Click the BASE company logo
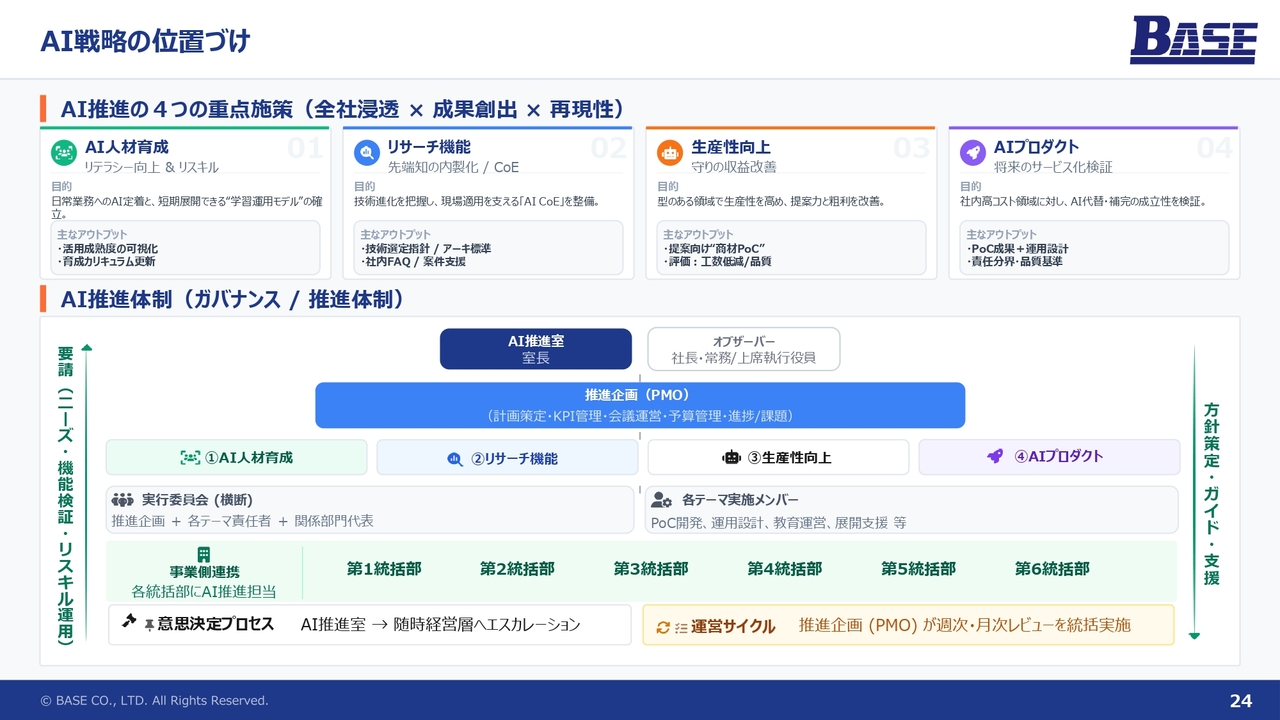1280x720 pixels. pos(1193,41)
